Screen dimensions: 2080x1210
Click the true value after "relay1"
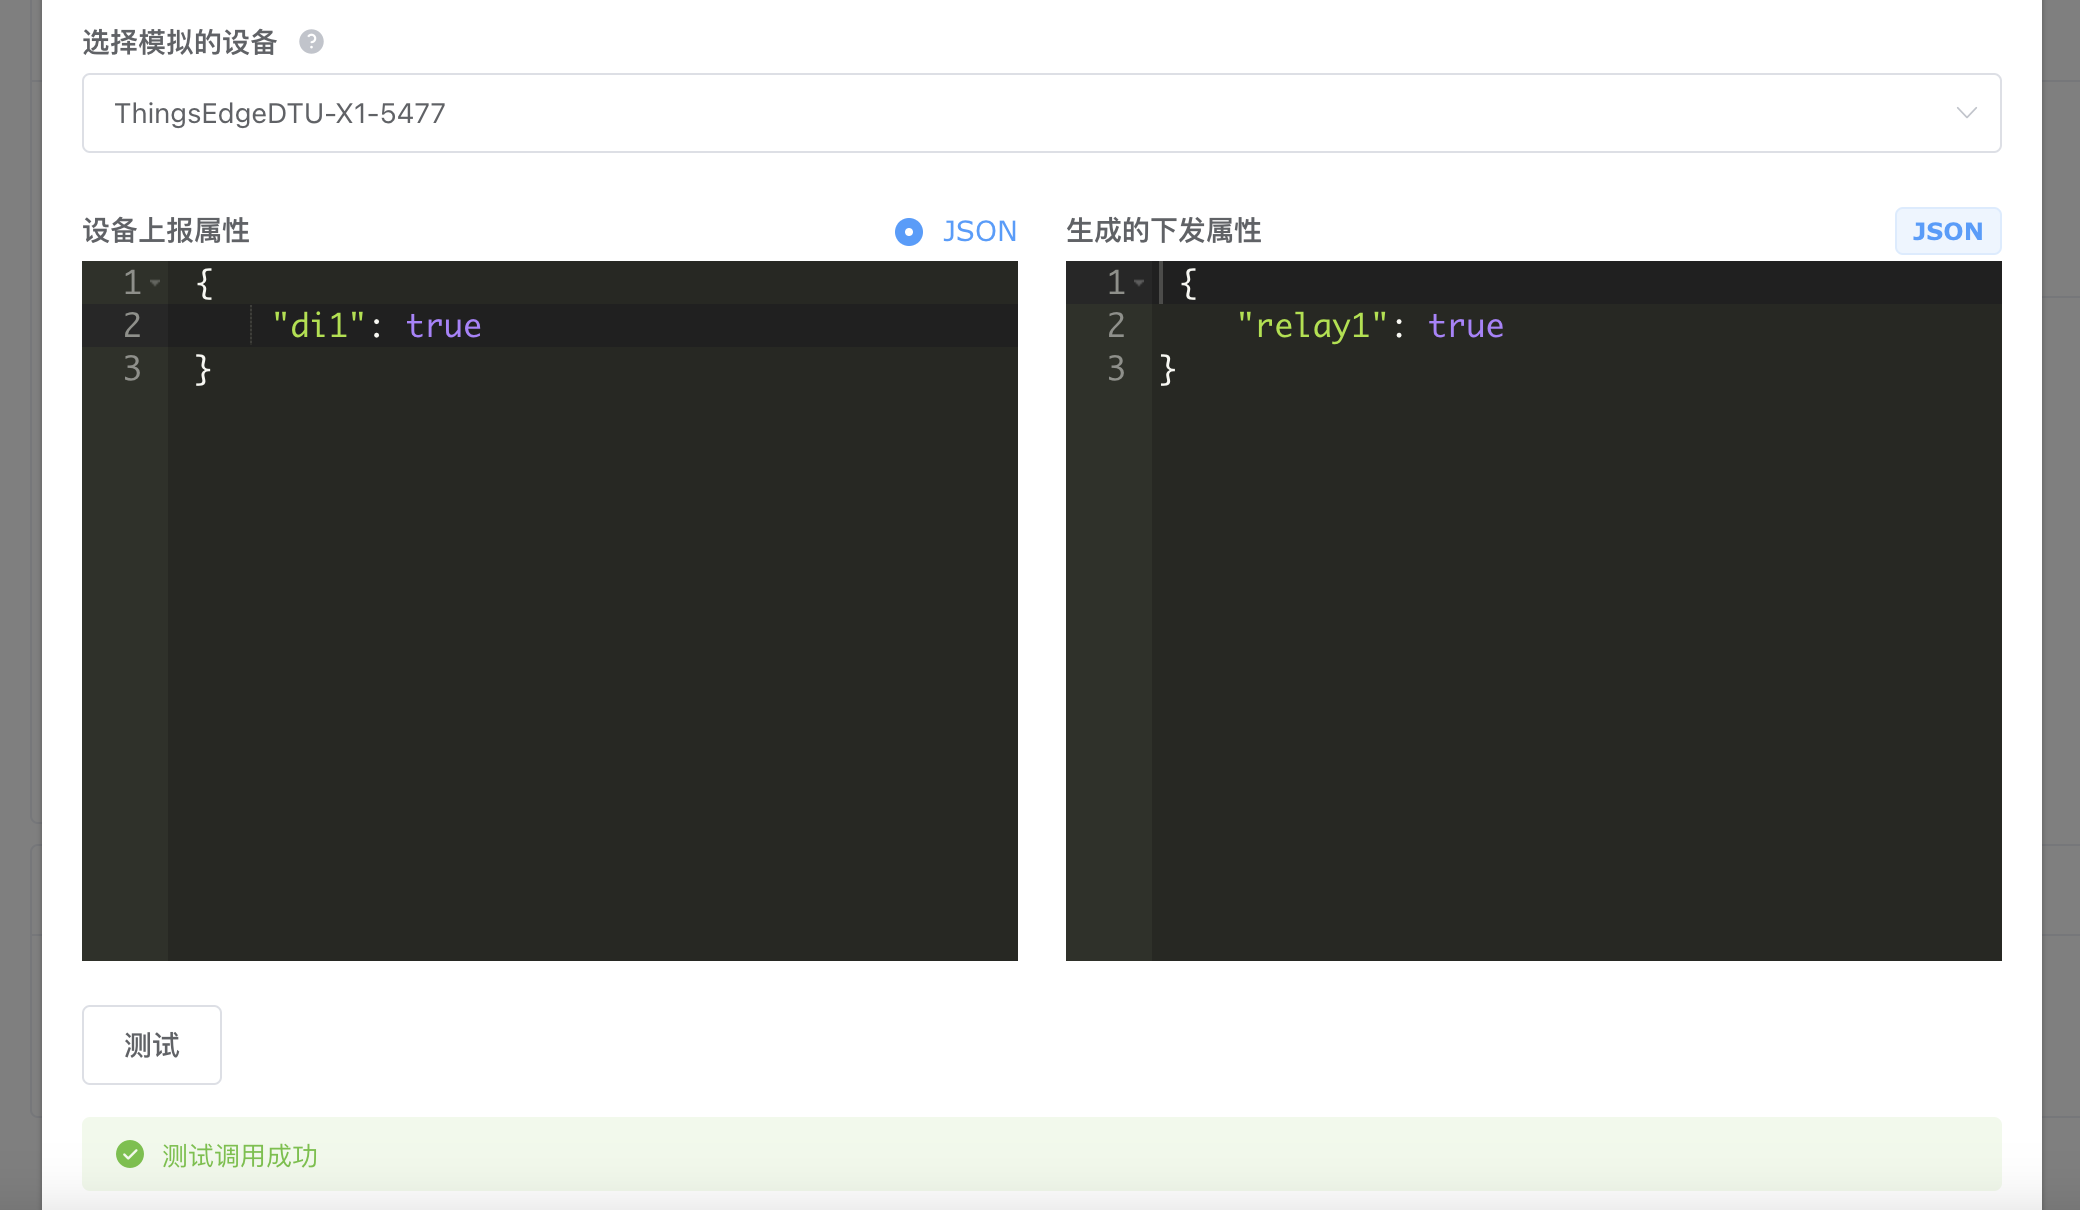point(1465,326)
